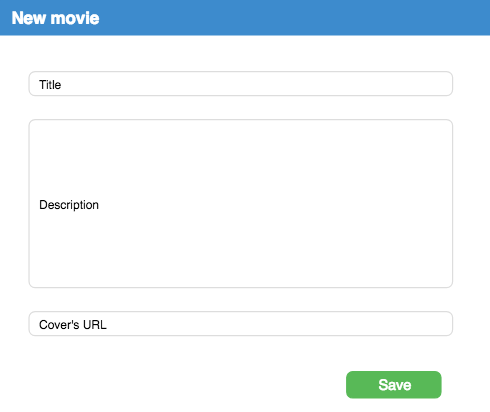The image size is (490, 412).
Task: Activate the cover URL text box
Action: (241, 324)
